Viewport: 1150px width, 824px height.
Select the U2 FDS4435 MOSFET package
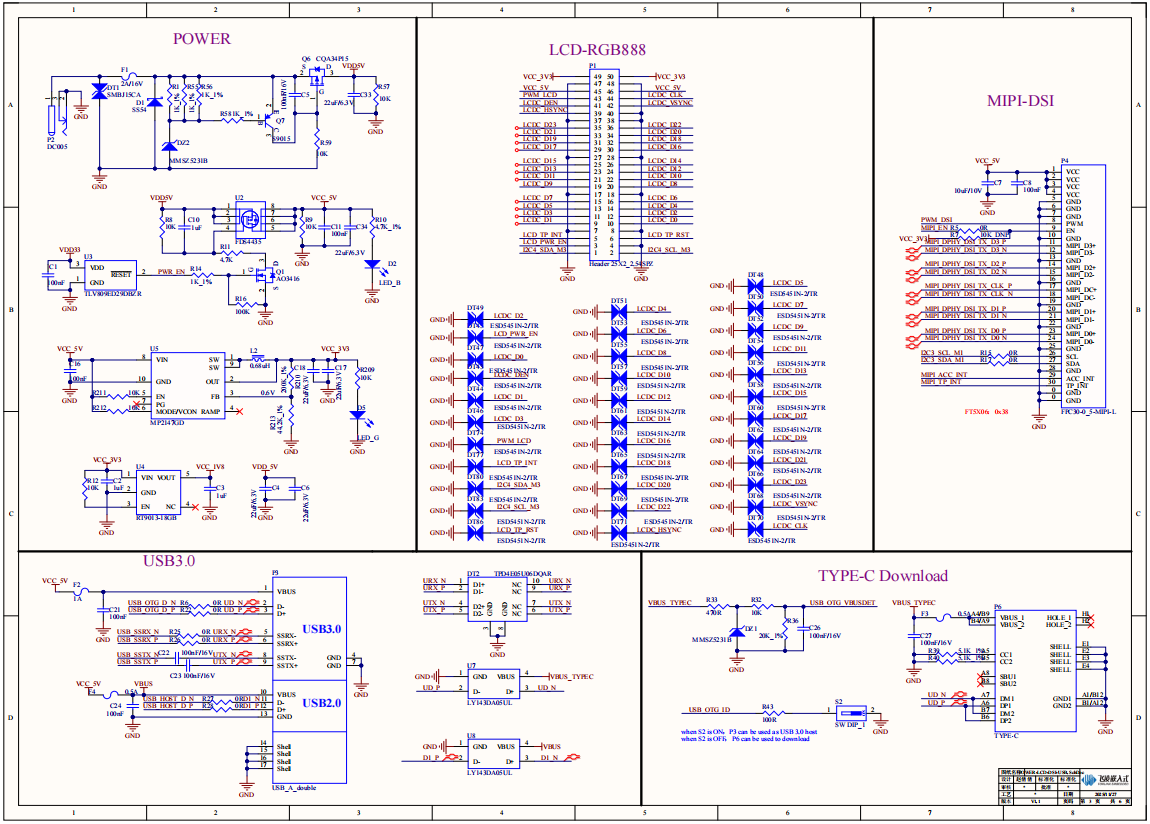click(x=249, y=218)
